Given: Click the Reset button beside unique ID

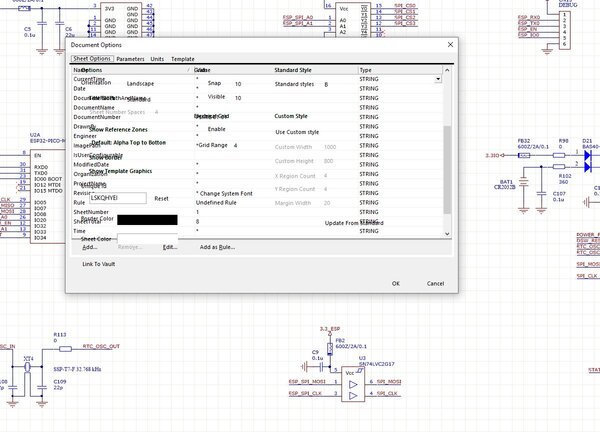Looking at the screenshot, I should coord(161,199).
